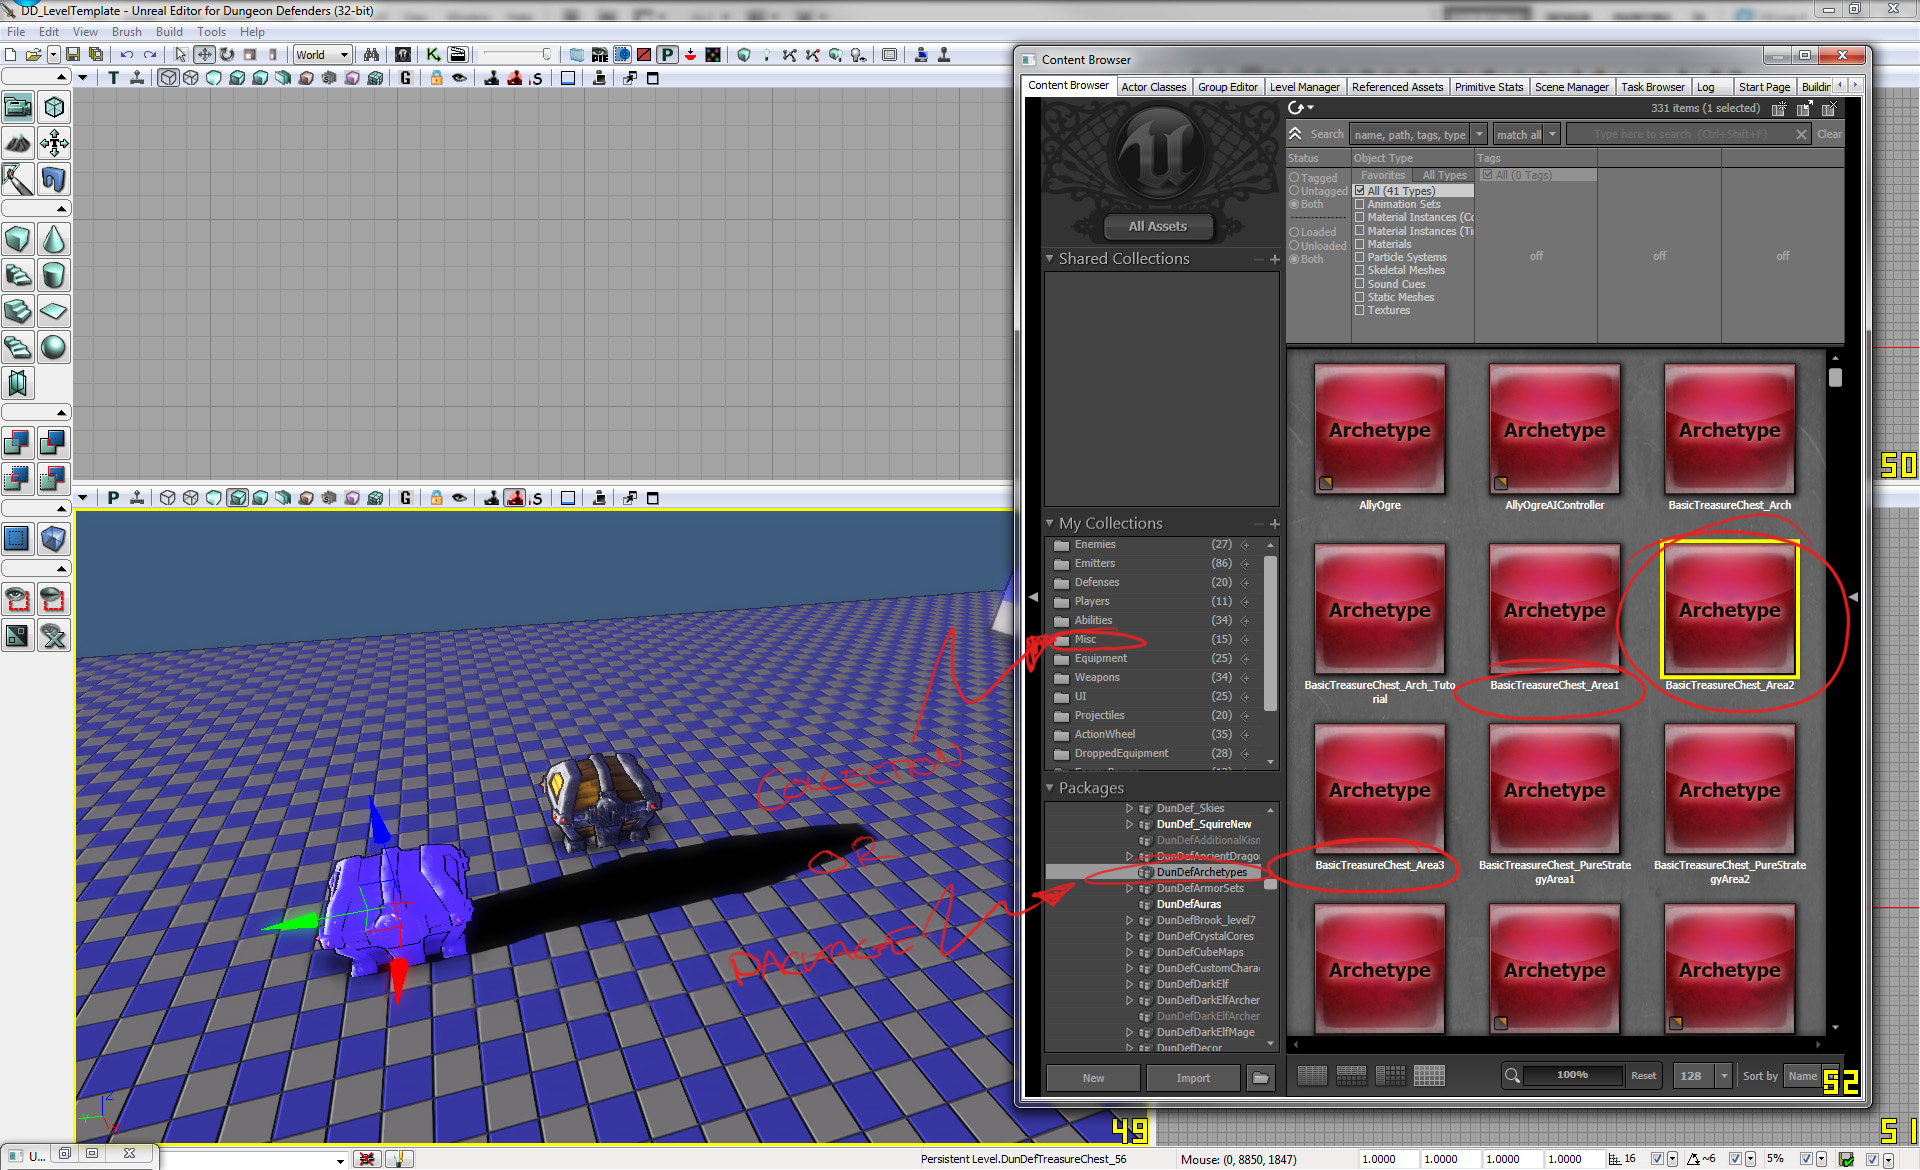Screen dimensions: 1920x1170
Task: Apply CSG Add operation
Action: point(18,443)
